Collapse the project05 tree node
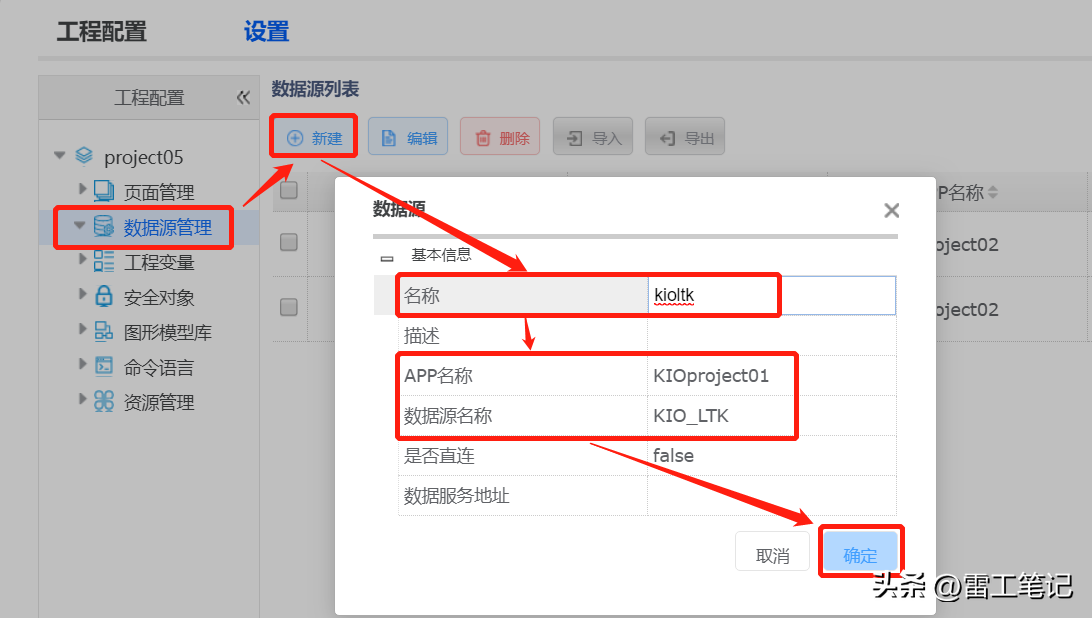The image size is (1092, 618). point(60,156)
